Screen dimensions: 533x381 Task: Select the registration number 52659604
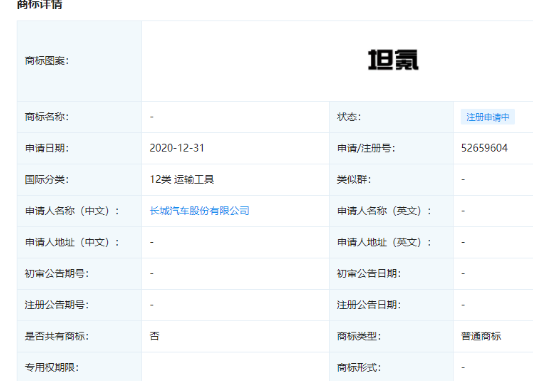[x=484, y=148]
